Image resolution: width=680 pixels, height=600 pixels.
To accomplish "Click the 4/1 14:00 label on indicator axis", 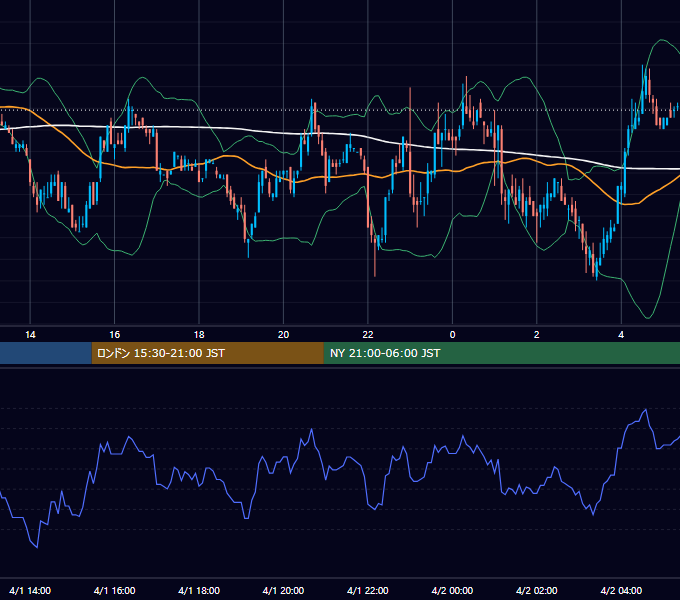I will (x=30, y=590).
